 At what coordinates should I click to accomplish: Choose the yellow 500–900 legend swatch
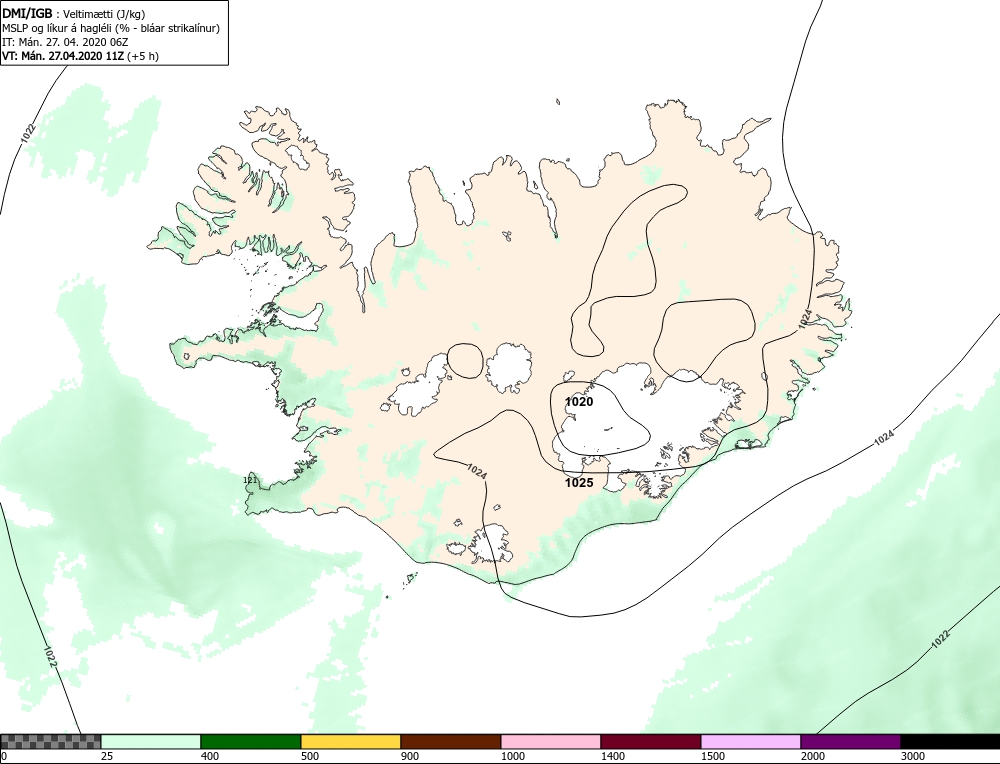[x=351, y=741]
